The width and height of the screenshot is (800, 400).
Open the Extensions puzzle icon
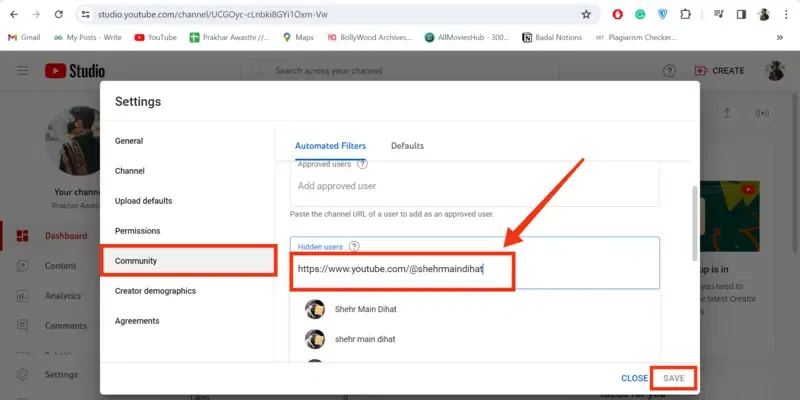point(685,14)
